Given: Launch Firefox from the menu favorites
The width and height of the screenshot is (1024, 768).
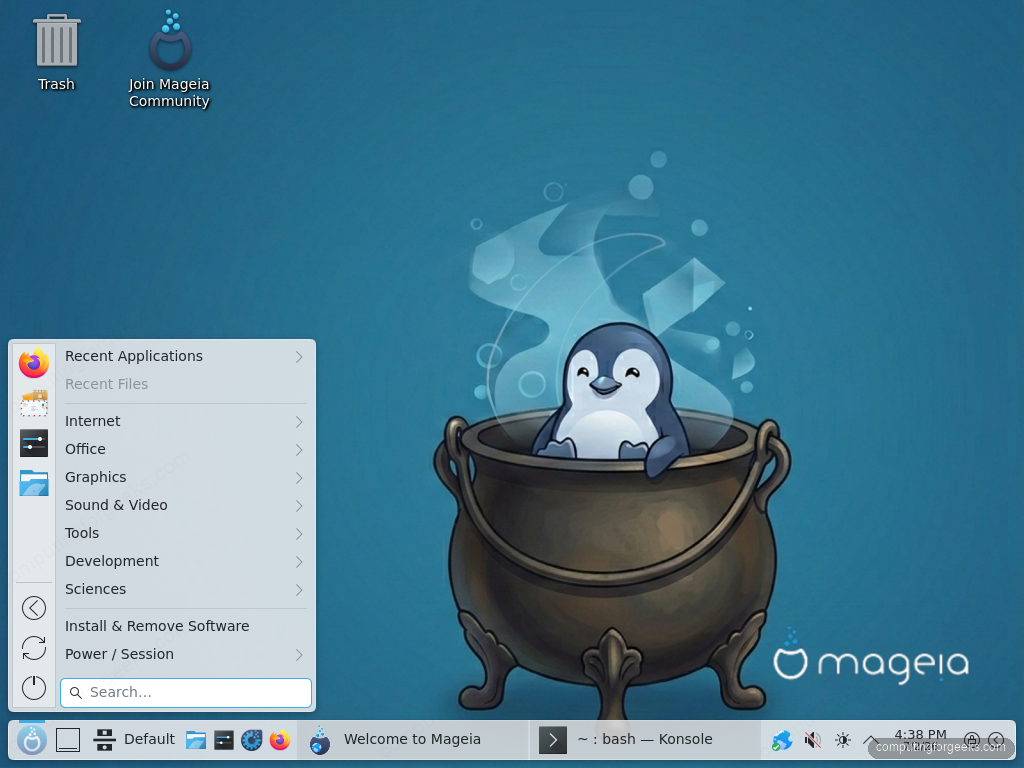Looking at the screenshot, I should pos(33,363).
